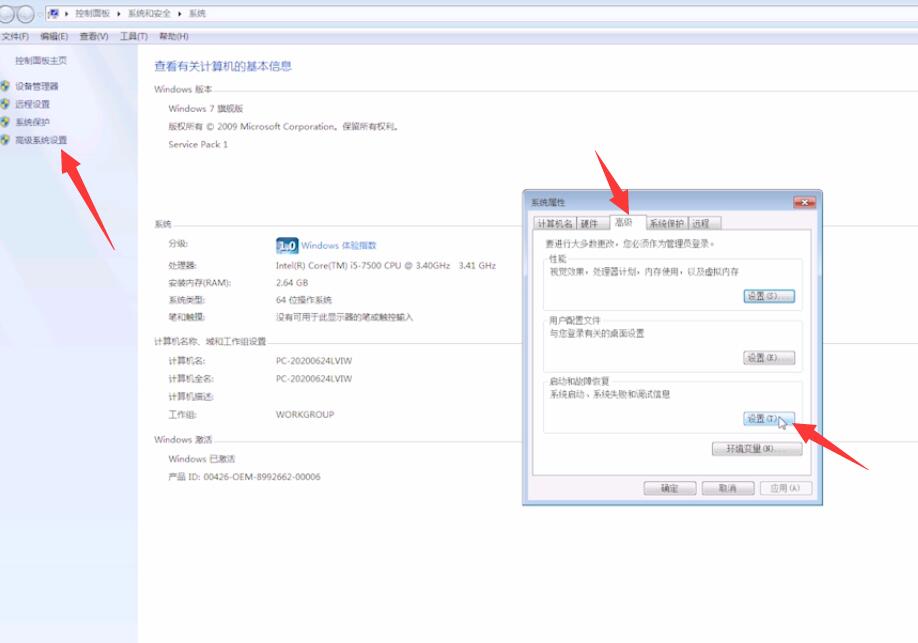Switch to the 硬件 tab
This screenshot has height=643, width=918.
tap(589, 224)
